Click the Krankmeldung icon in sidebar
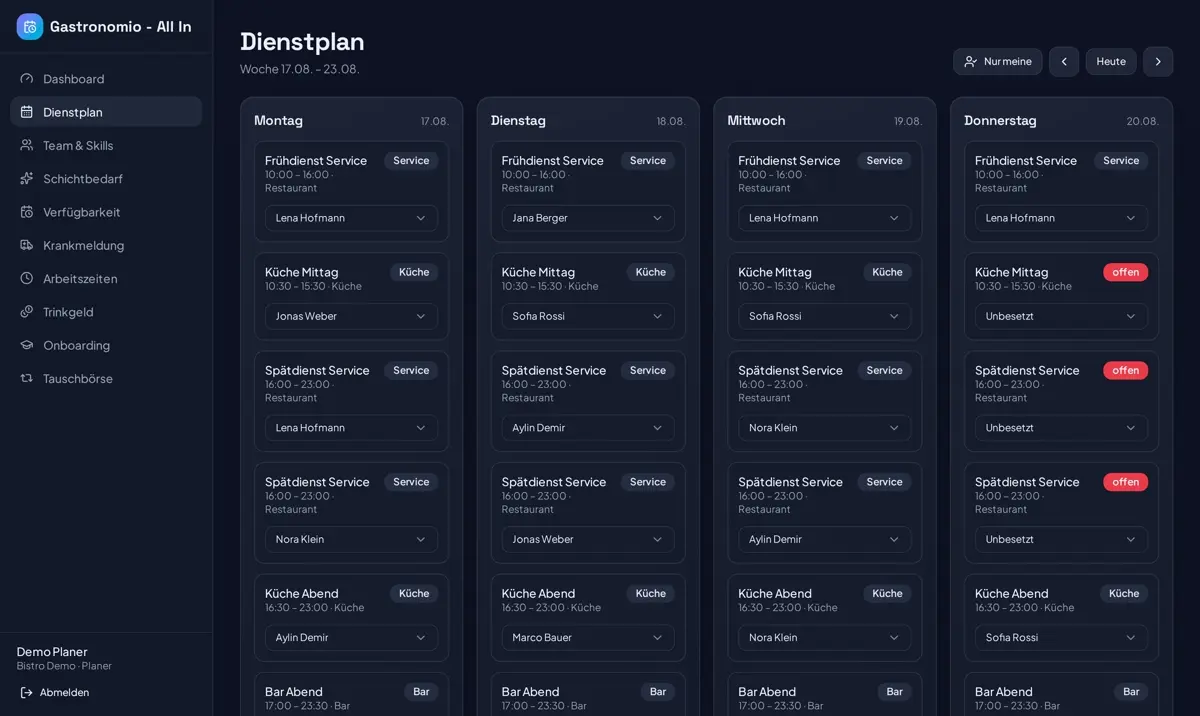 point(27,245)
